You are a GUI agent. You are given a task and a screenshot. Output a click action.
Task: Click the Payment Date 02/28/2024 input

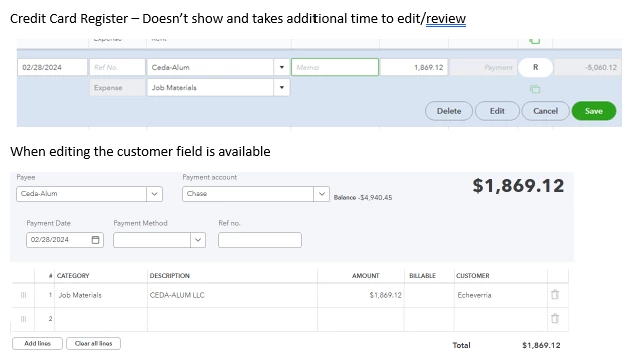(65, 240)
